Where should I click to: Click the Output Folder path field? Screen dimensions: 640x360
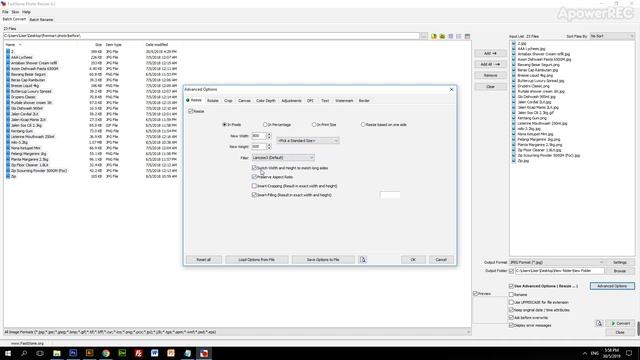tap(559, 271)
